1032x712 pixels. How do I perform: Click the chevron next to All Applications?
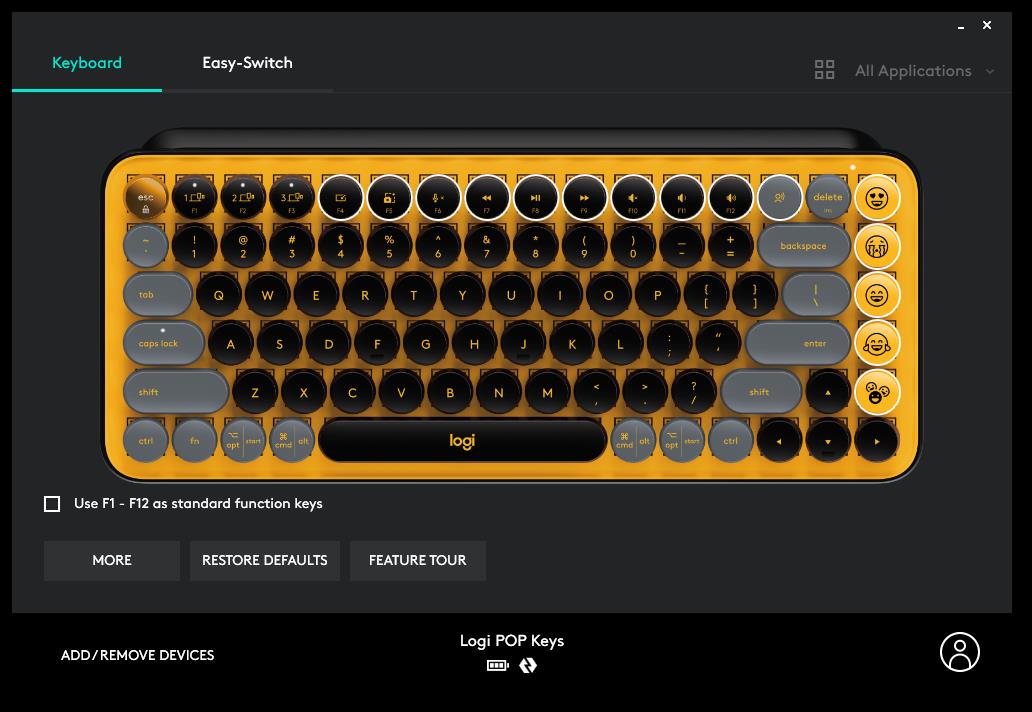coord(990,71)
